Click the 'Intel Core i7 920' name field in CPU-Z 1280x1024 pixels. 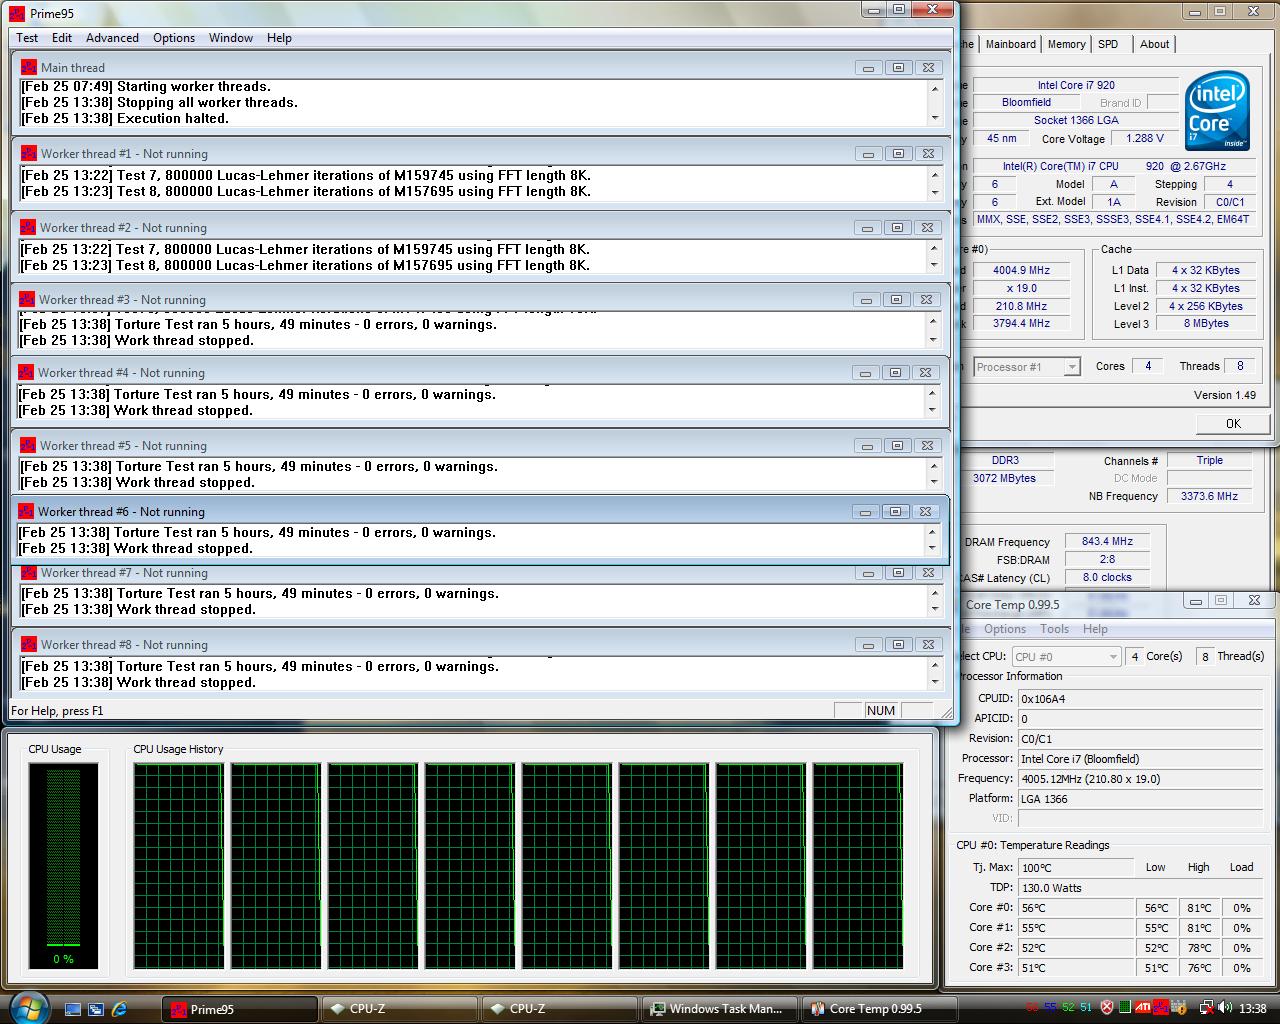(1076, 85)
